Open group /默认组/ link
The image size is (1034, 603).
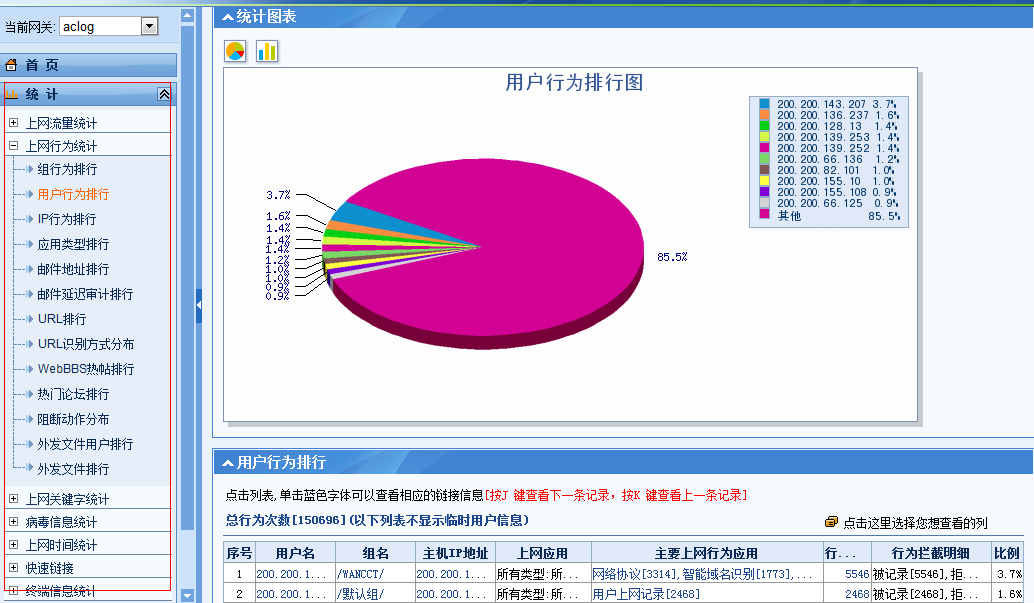[360, 594]
